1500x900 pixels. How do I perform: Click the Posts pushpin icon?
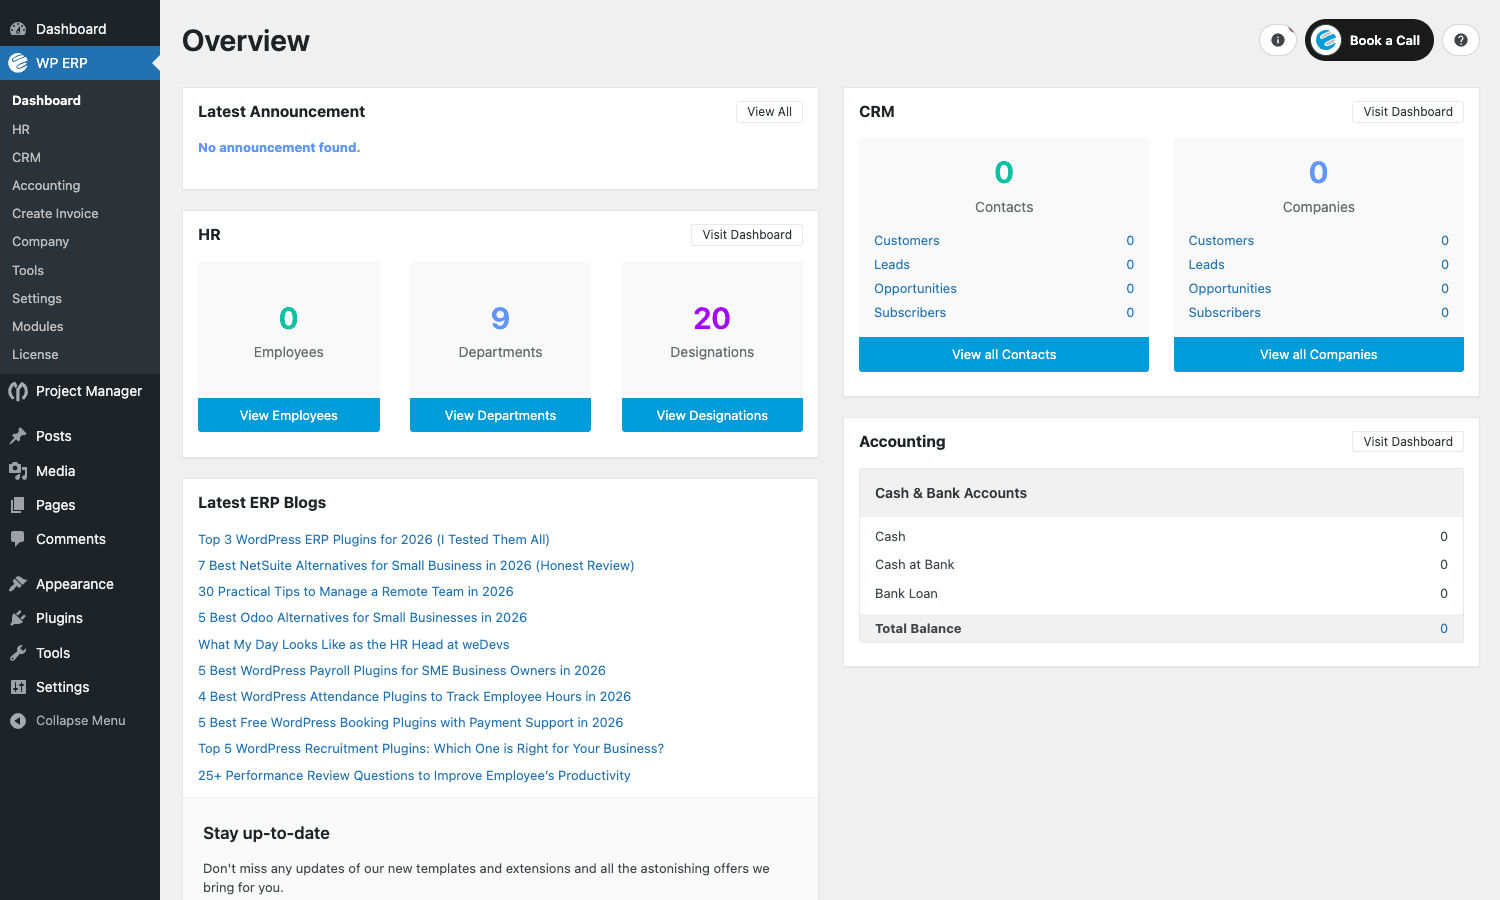pyautogui.click(x=18, y=436)
